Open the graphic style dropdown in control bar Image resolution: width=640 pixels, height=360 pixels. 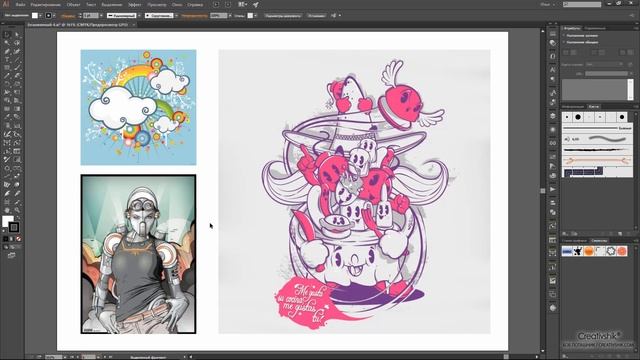click(256, 16)
